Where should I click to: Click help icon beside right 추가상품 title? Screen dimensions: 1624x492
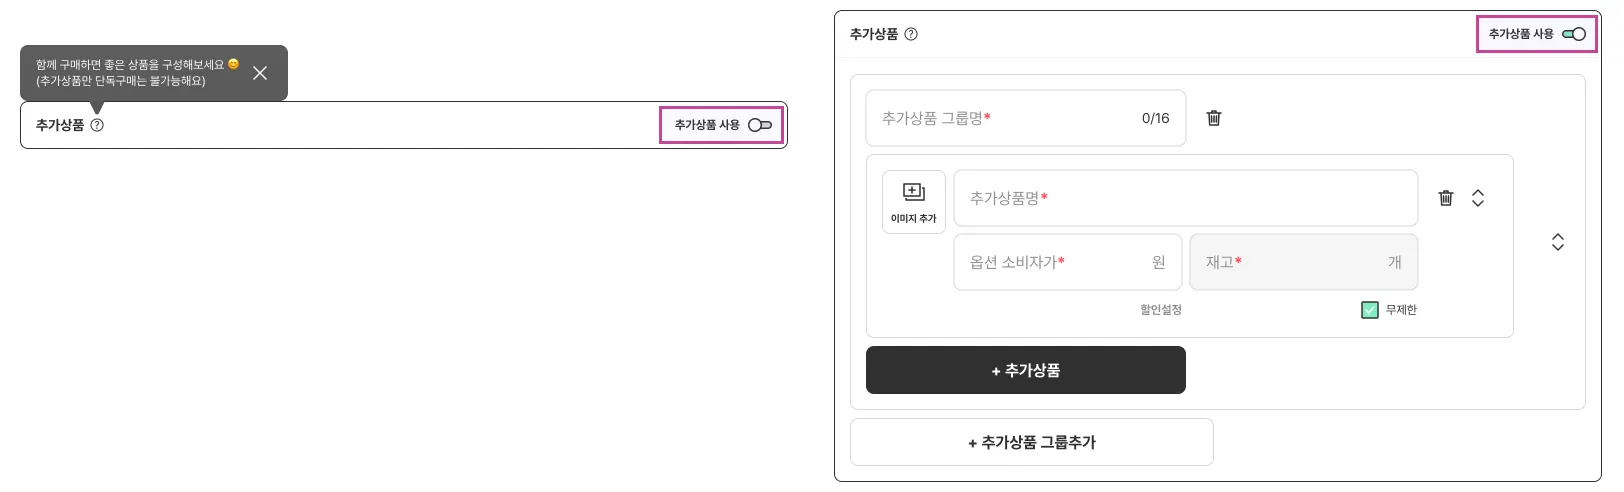coord(911,34)
